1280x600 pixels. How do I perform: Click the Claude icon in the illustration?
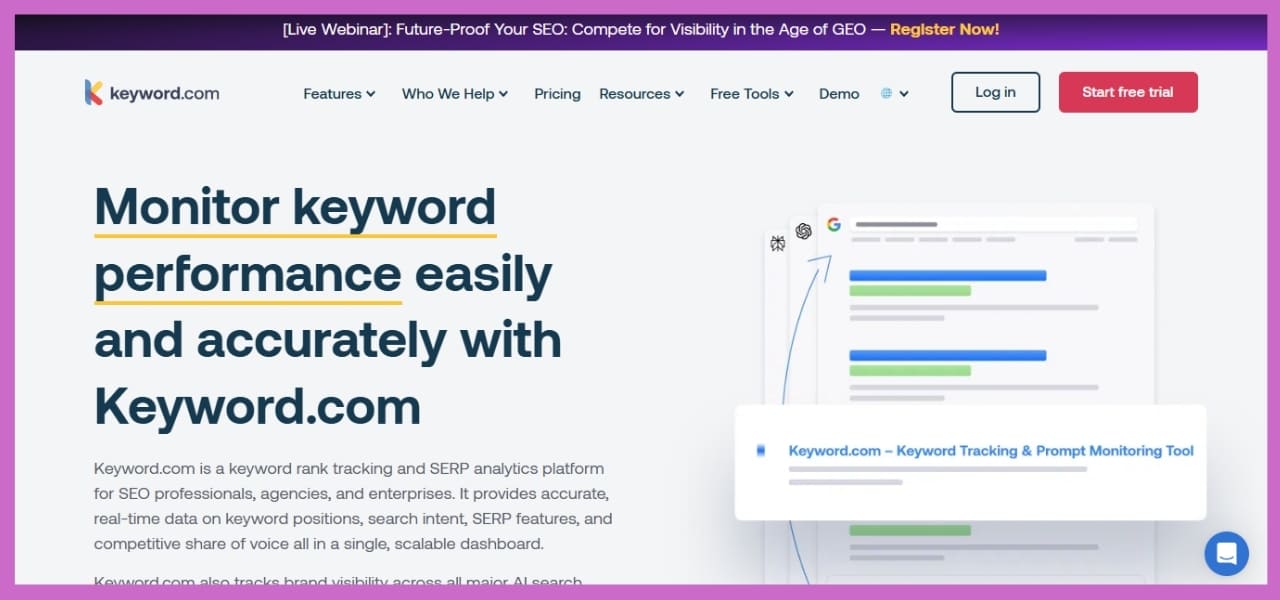[x=778, y=242]
